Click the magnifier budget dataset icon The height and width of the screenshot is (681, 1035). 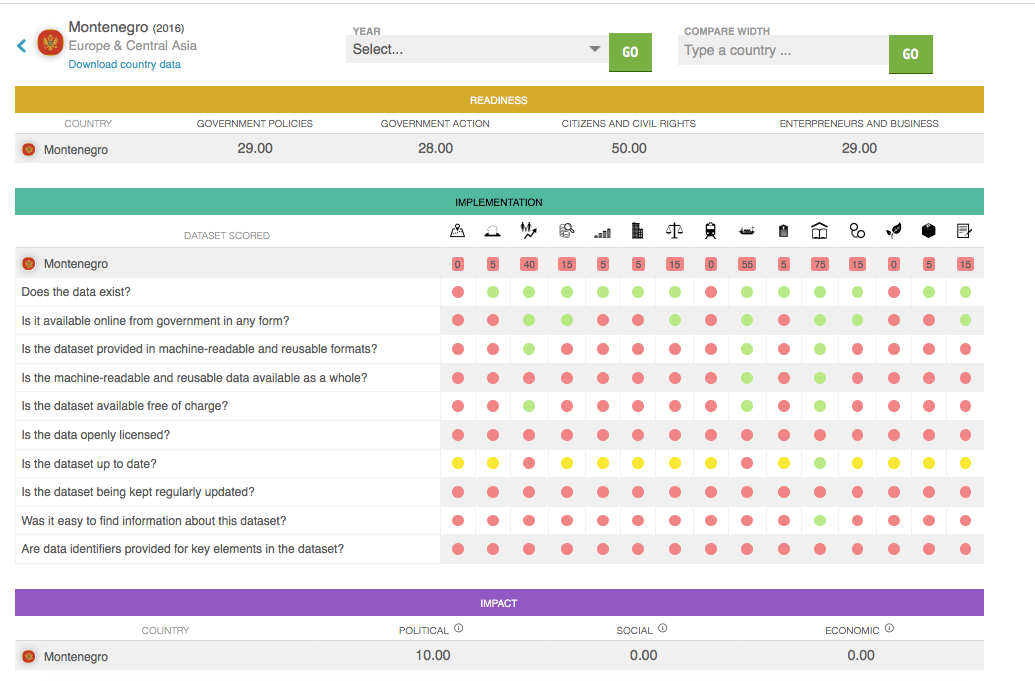point(566,231)
